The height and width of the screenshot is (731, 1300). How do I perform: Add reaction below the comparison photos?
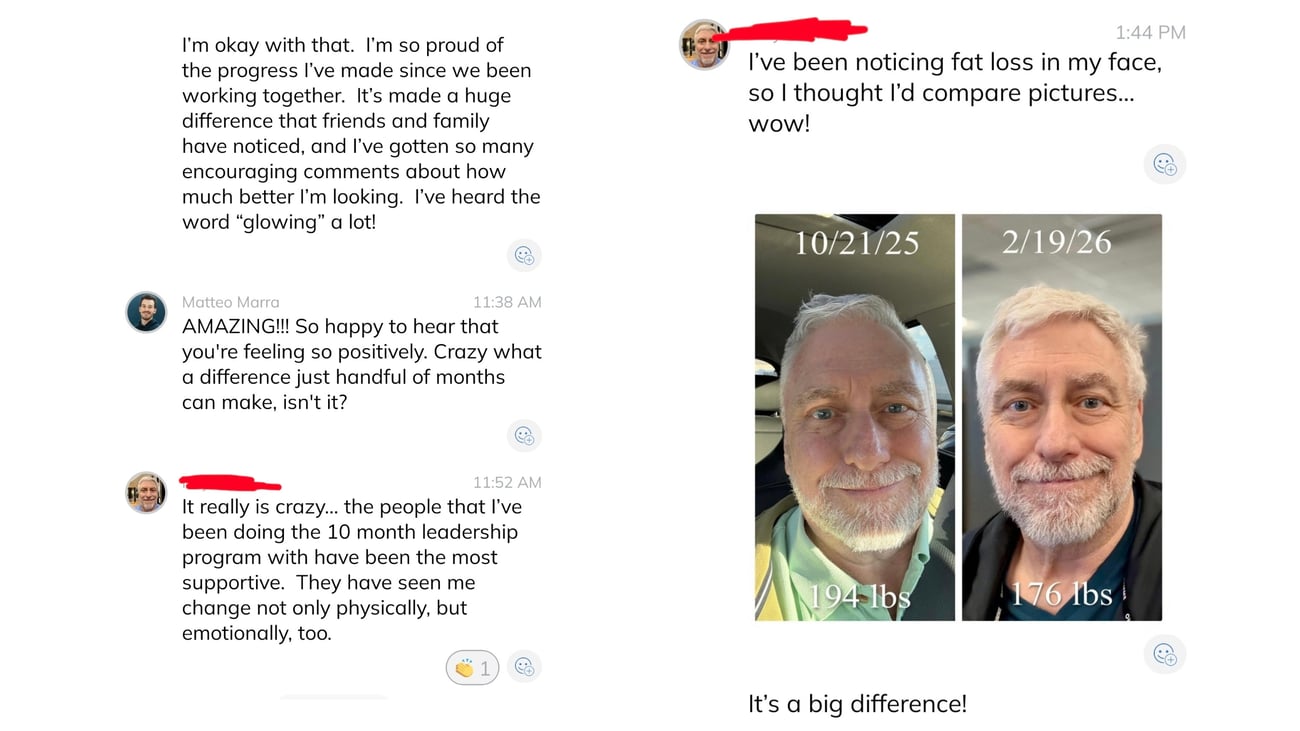point(1164,654)
